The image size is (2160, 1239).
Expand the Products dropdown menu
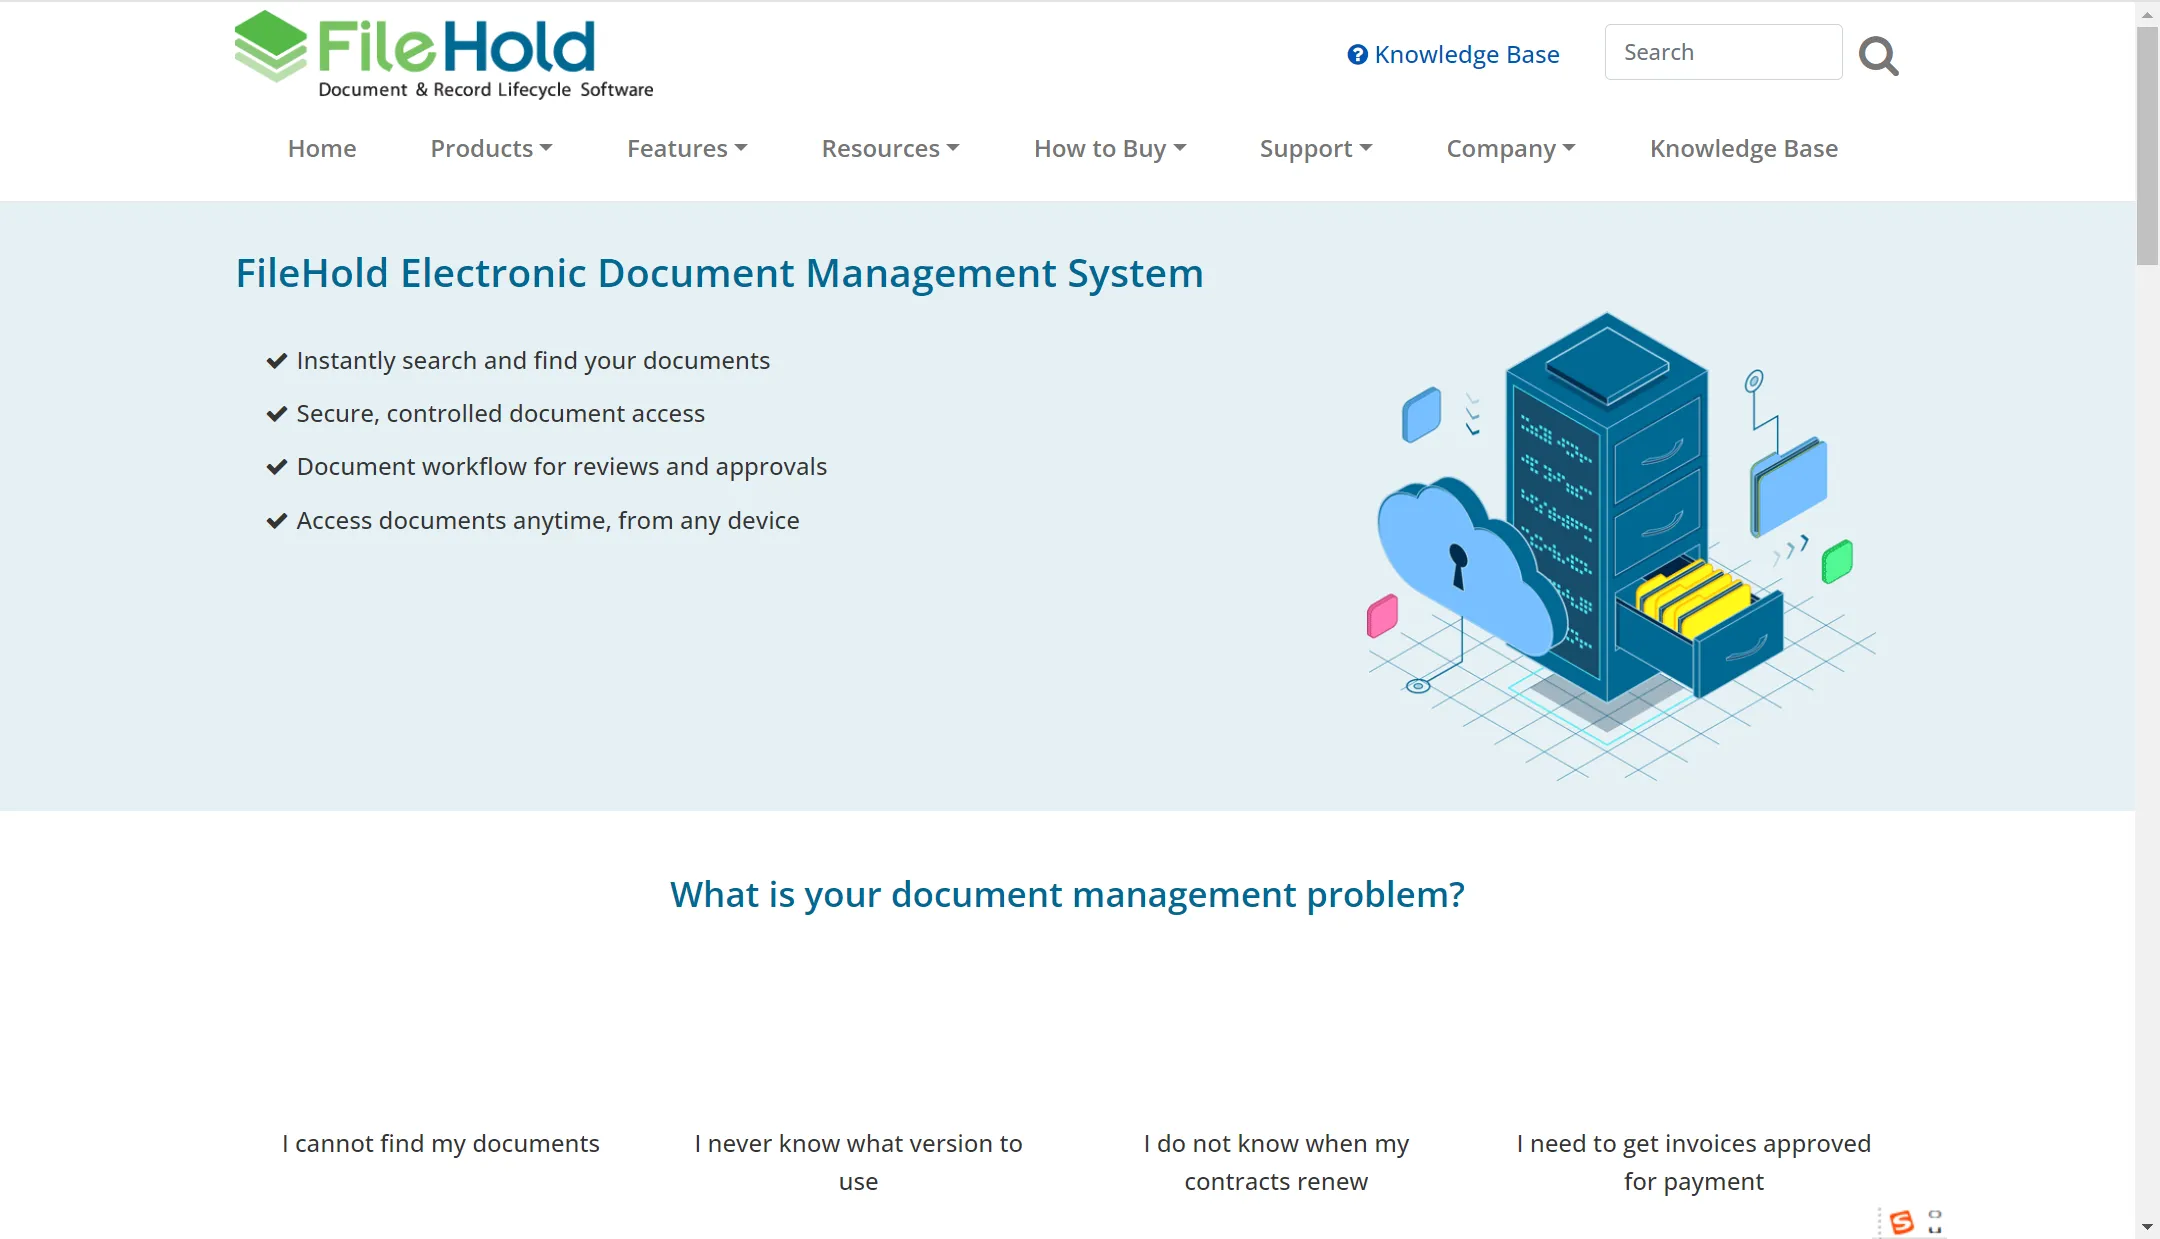[491, 148]
